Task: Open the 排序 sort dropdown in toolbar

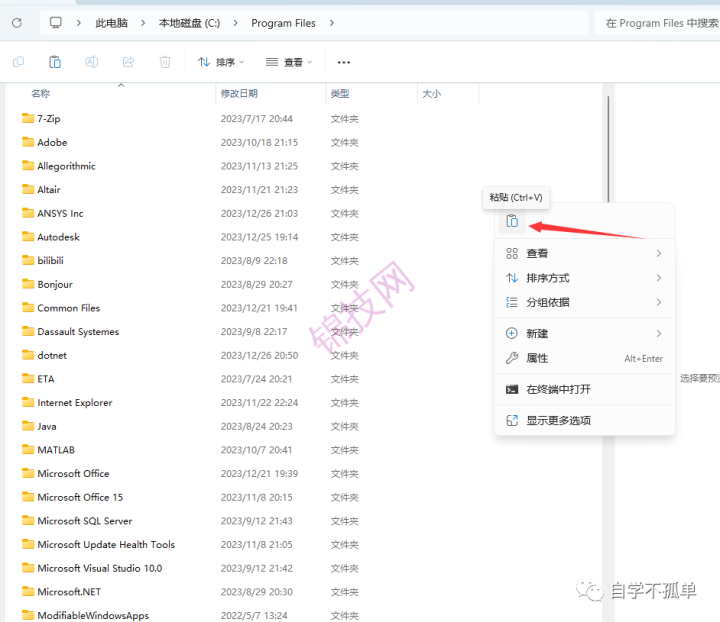Action: click(x=221, y=62)
